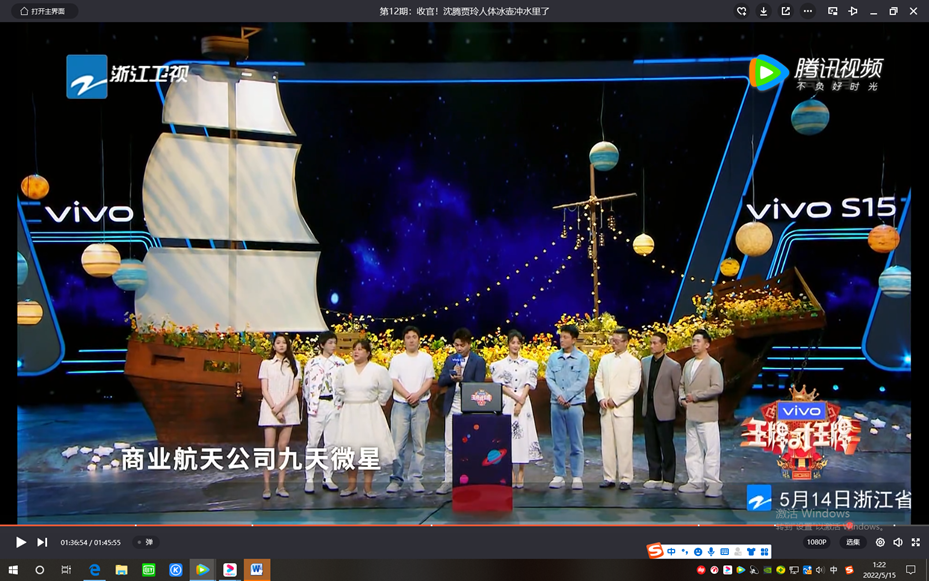Open Kugou music from taskbar
The height and width of the screenshot is (581, 929).
point(175,570)
